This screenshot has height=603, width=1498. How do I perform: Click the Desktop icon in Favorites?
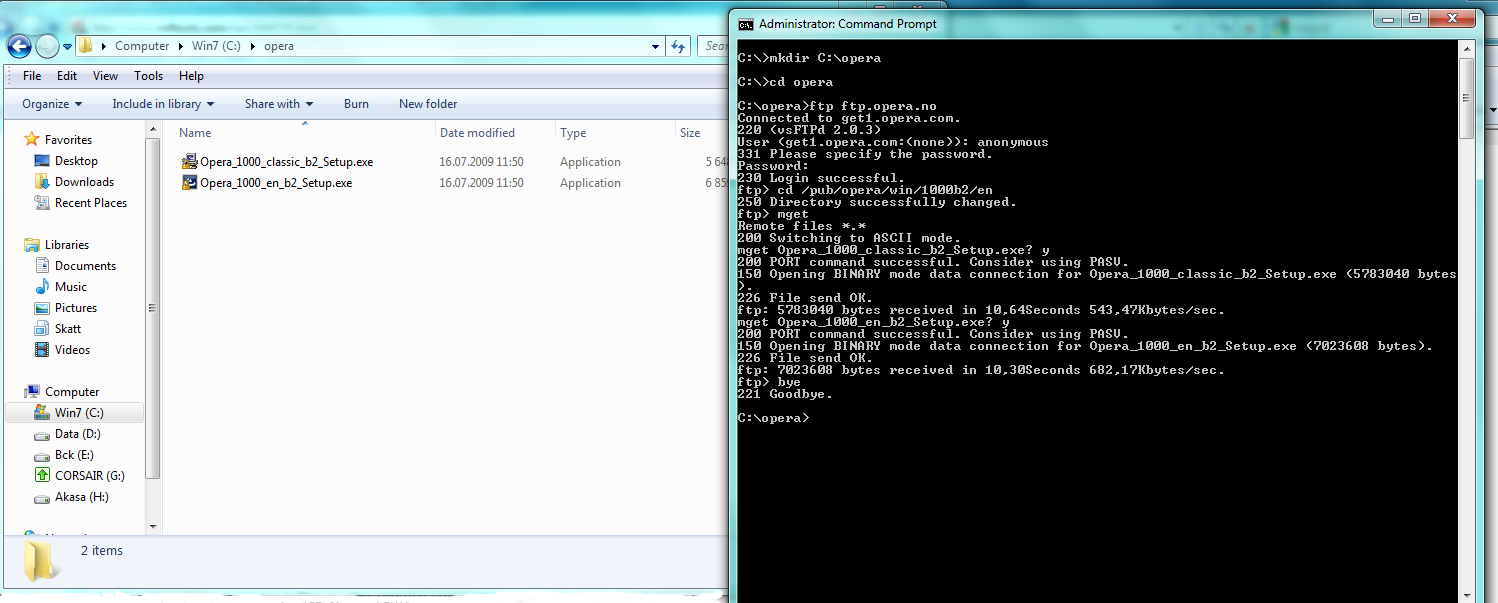point(42,161)
